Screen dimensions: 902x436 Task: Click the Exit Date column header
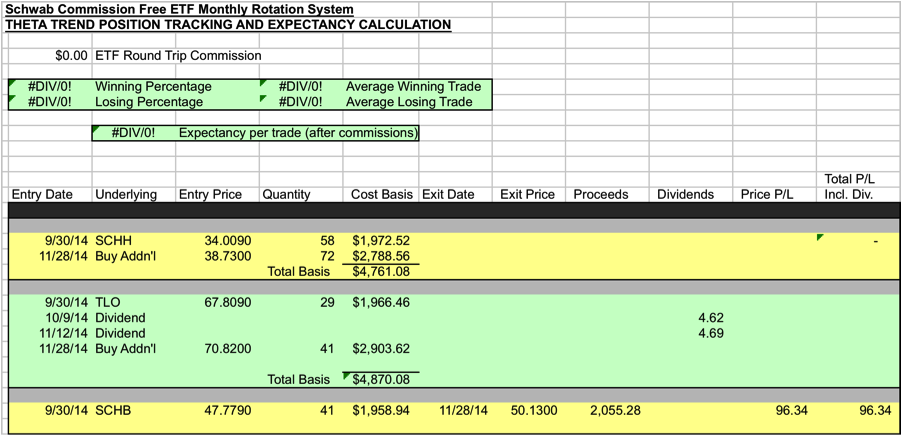448,195
